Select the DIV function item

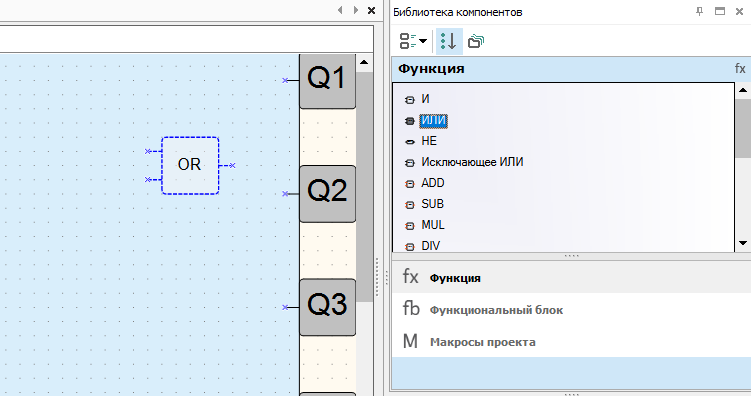pos(431,246)
